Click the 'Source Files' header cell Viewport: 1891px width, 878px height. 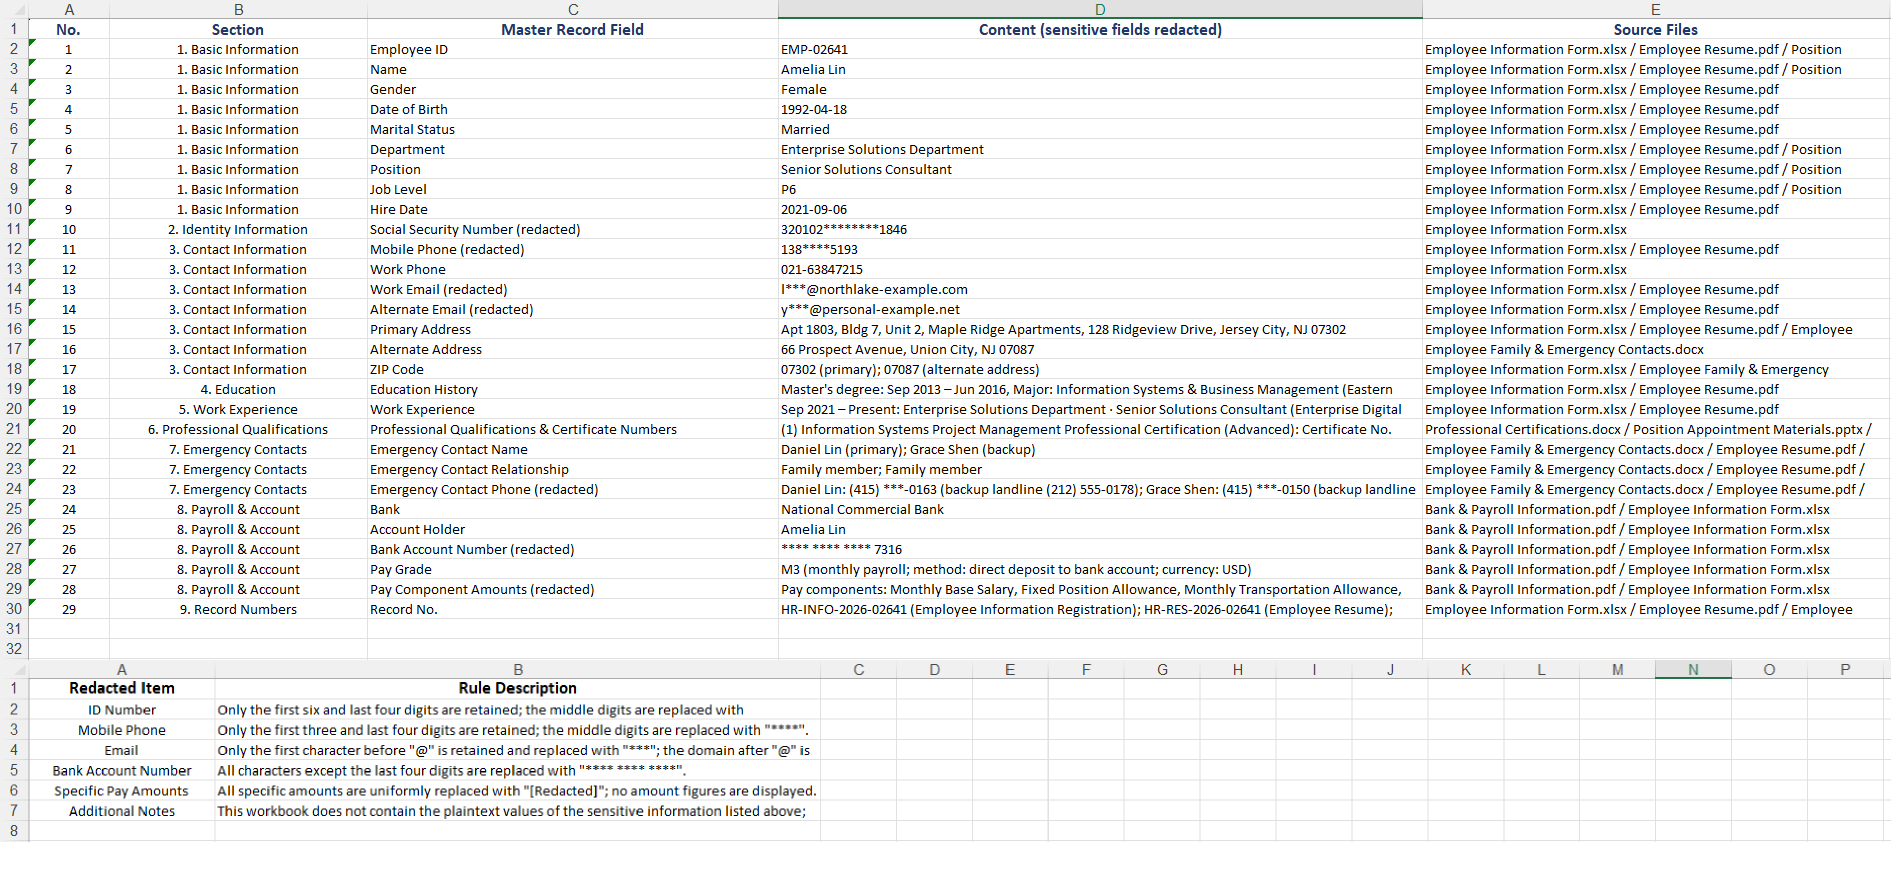pos(1655,29)
